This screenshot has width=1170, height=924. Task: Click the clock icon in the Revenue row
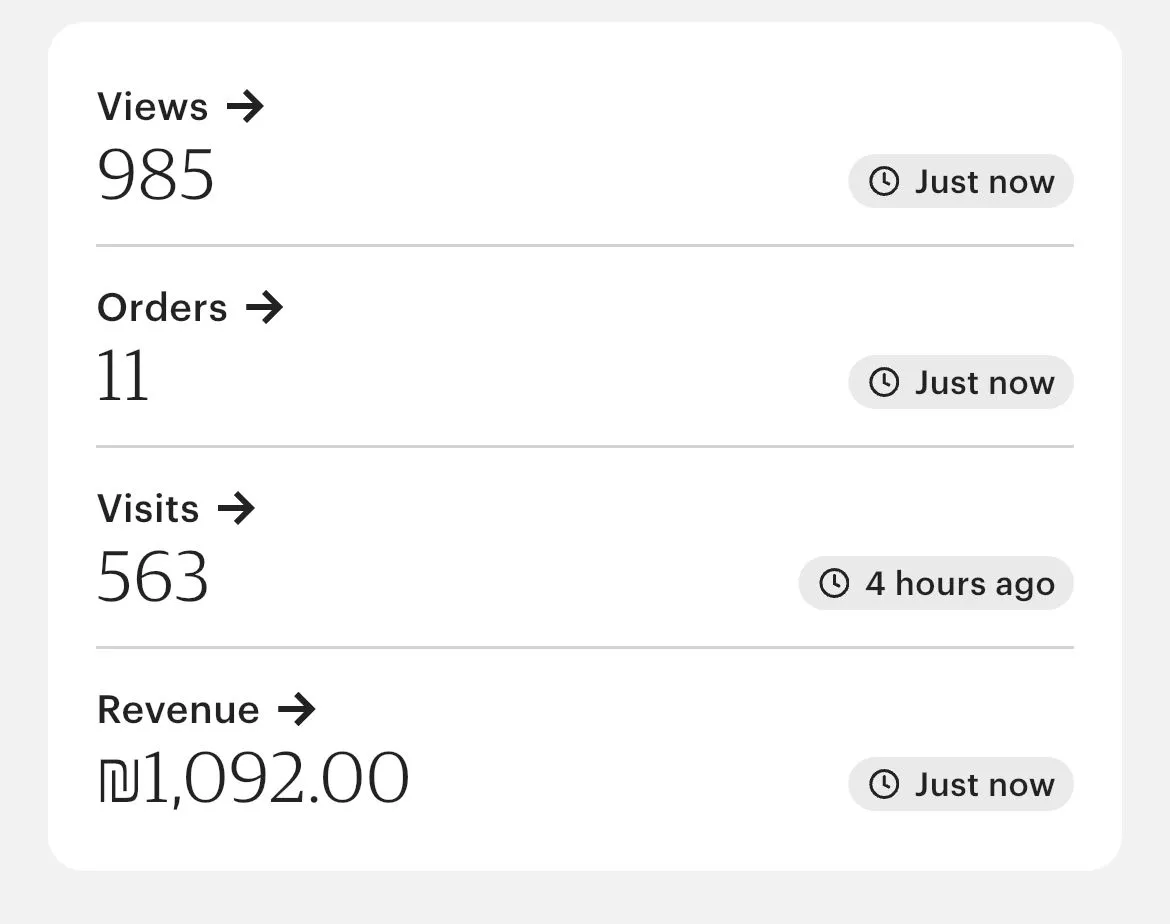point(884,784)
